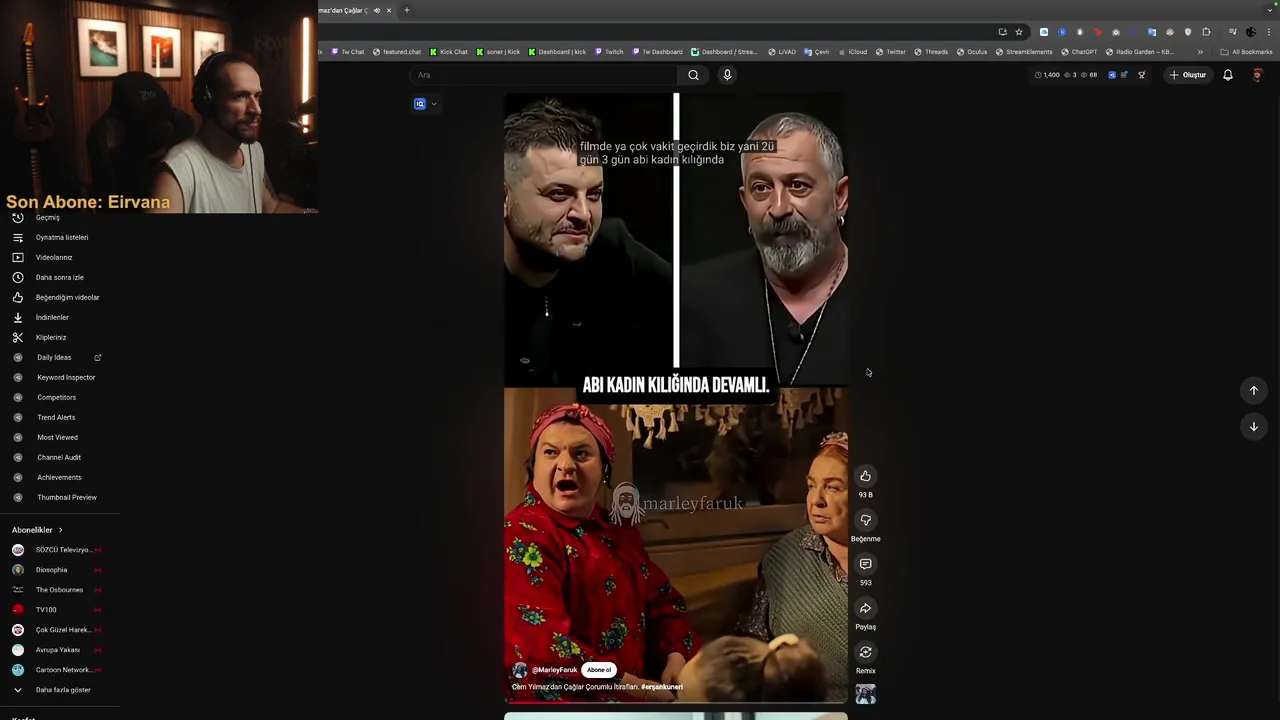Screen dimensions: 1280x720
Task: Show more bookmarks overflow chevron
Action: [x=1200, y=52]
